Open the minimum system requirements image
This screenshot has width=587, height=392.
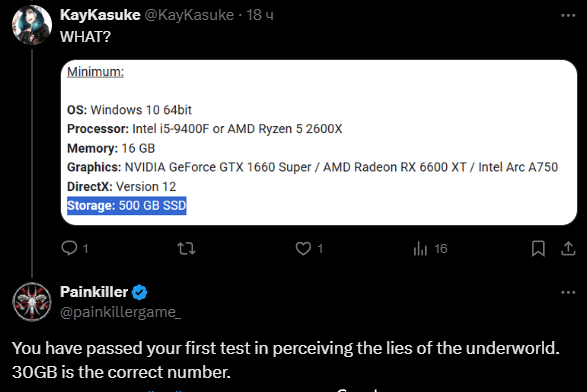(x=319, y=142)
